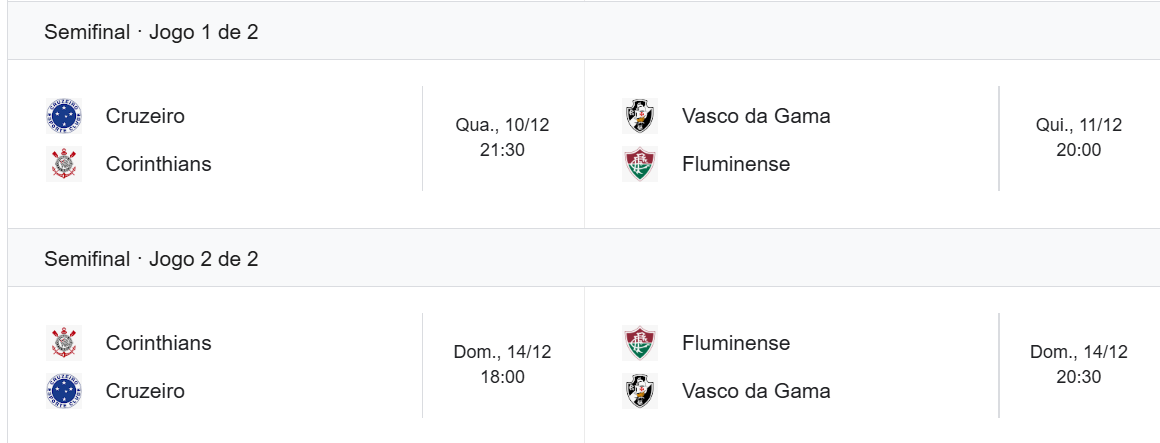Open Cruzeiro team name in Jogo 1
Screen dimensions: 1160x443
point(145,116)
